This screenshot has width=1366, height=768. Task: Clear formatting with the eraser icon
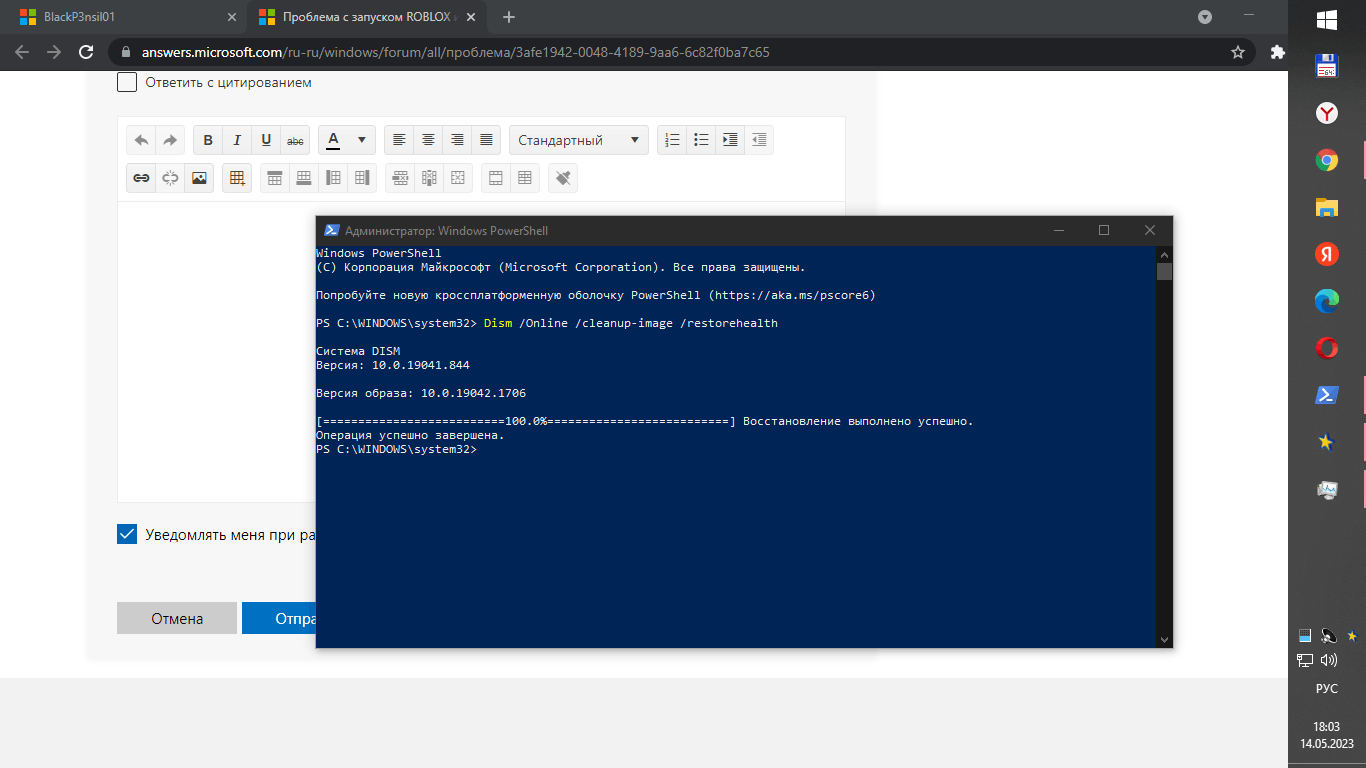(x=563, y=178)
